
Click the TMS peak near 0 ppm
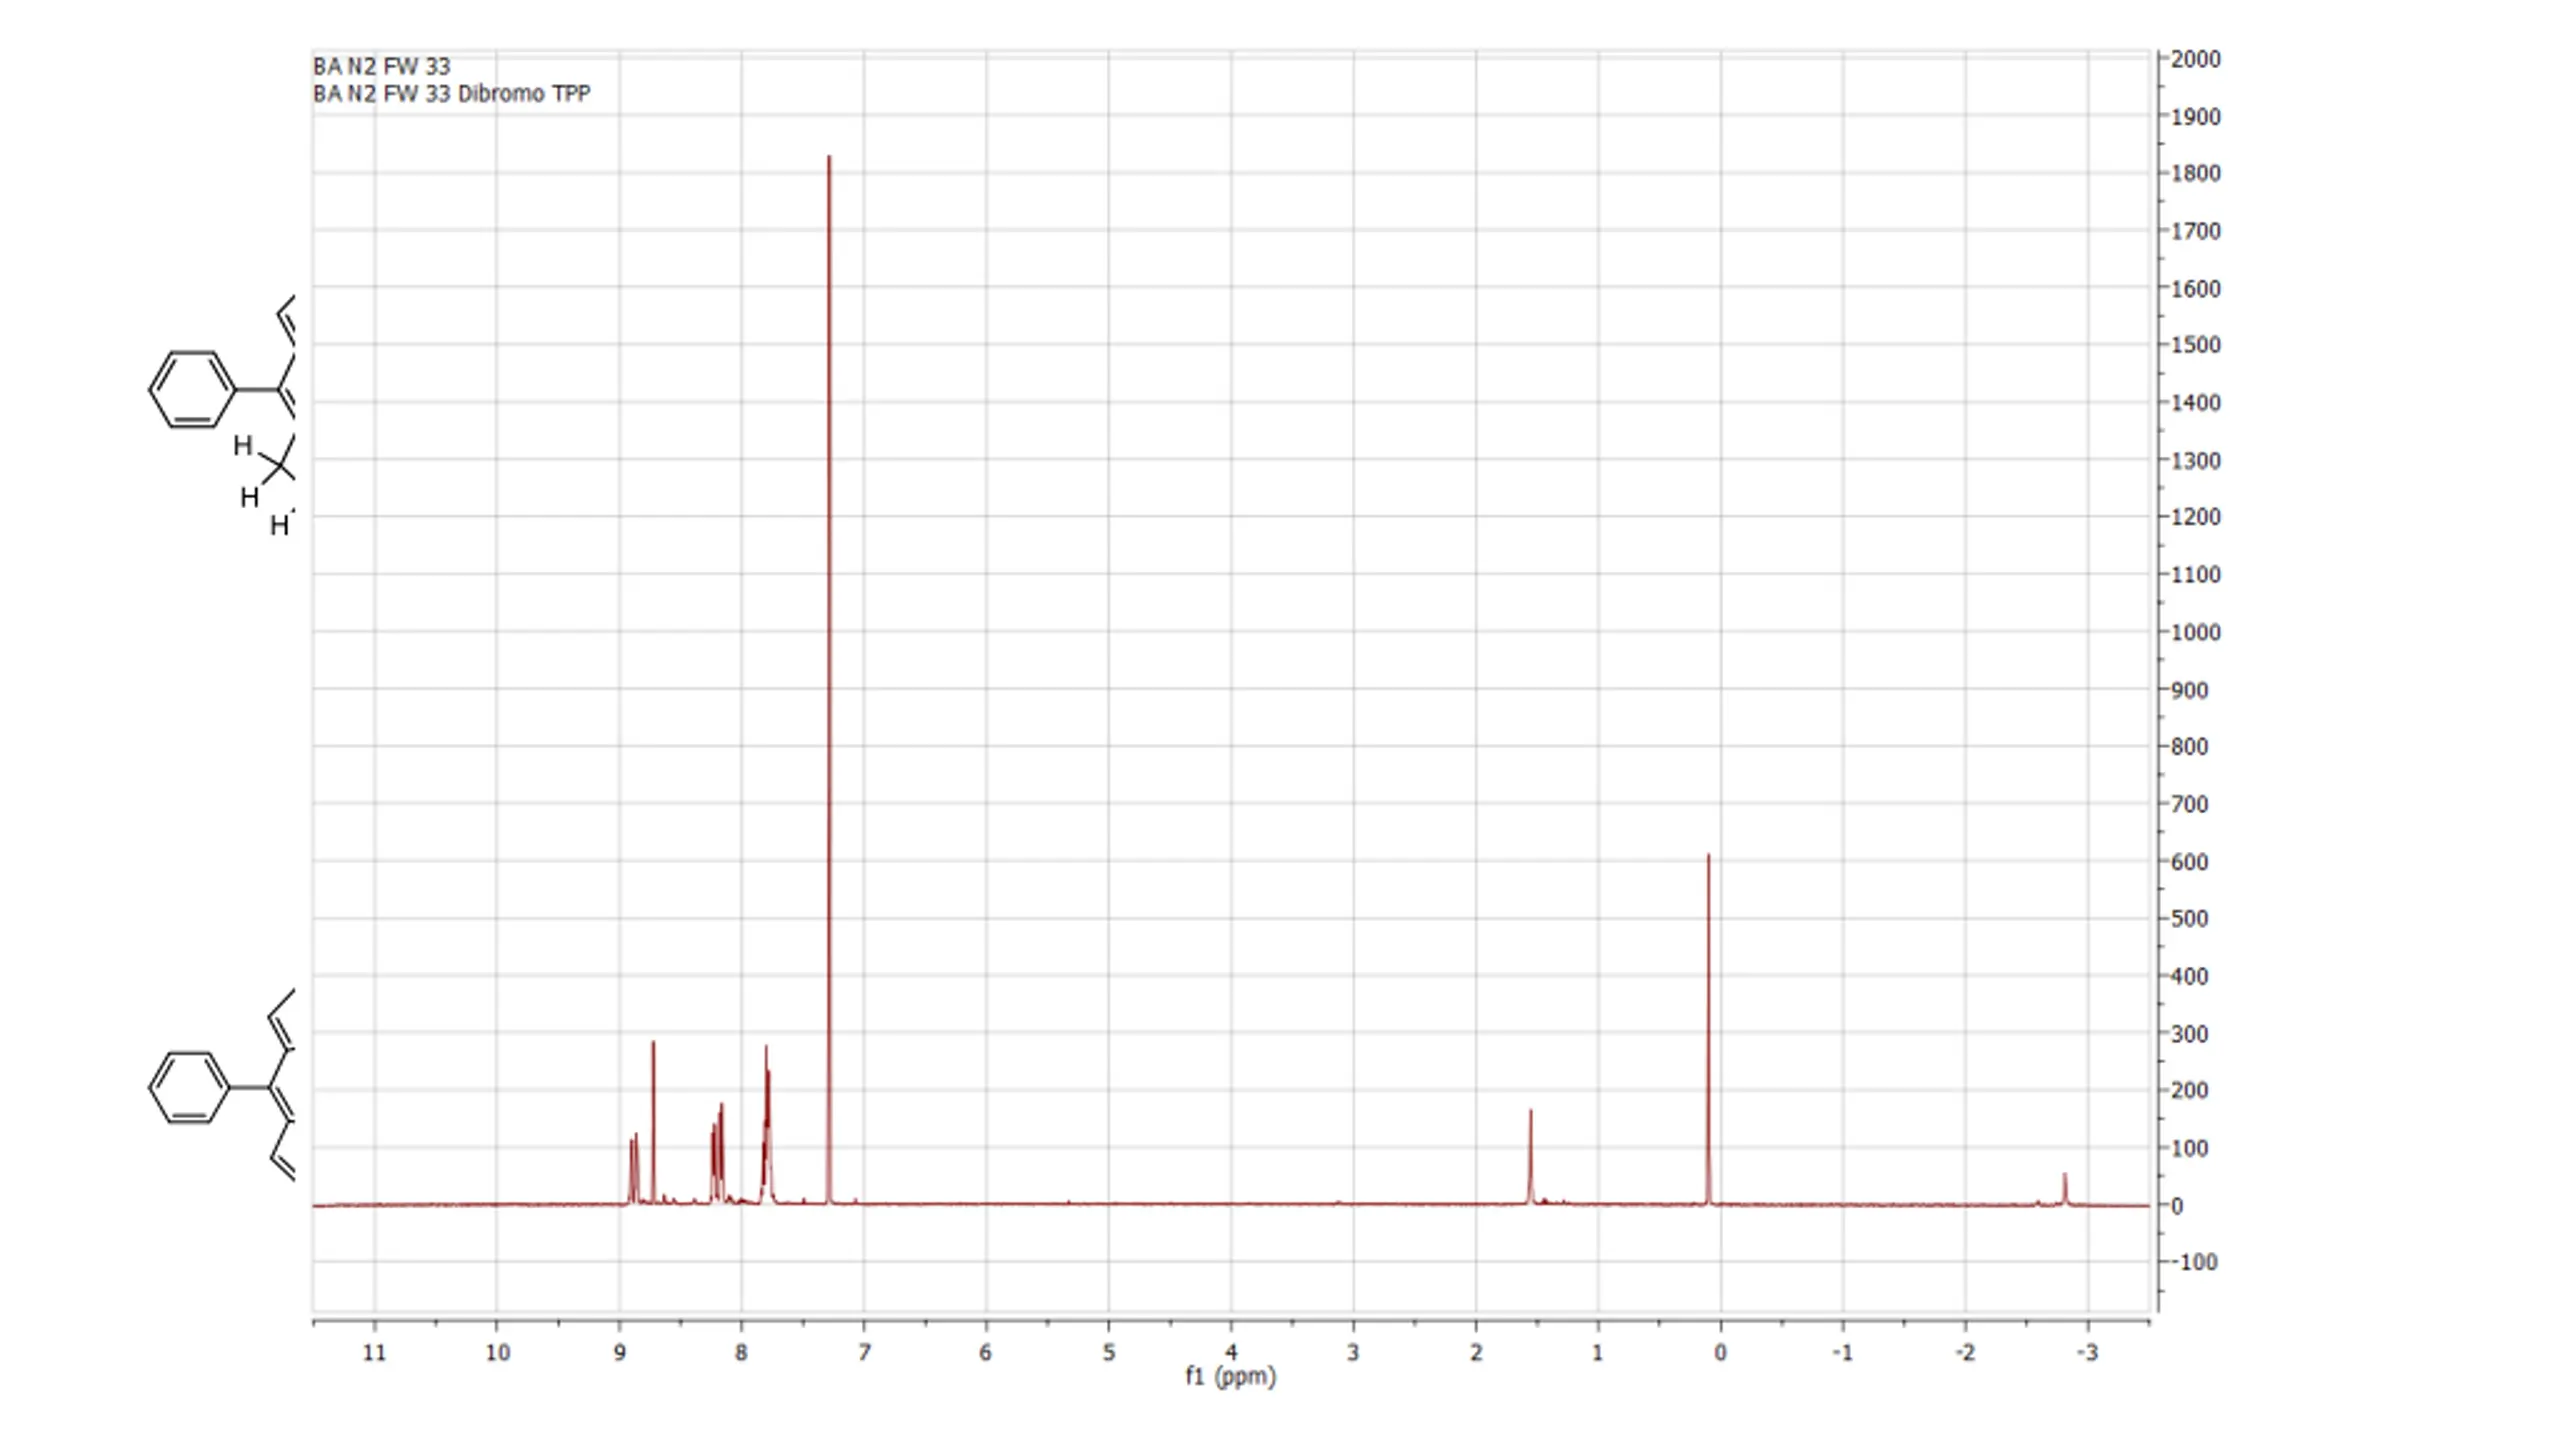point(1708,1030)
